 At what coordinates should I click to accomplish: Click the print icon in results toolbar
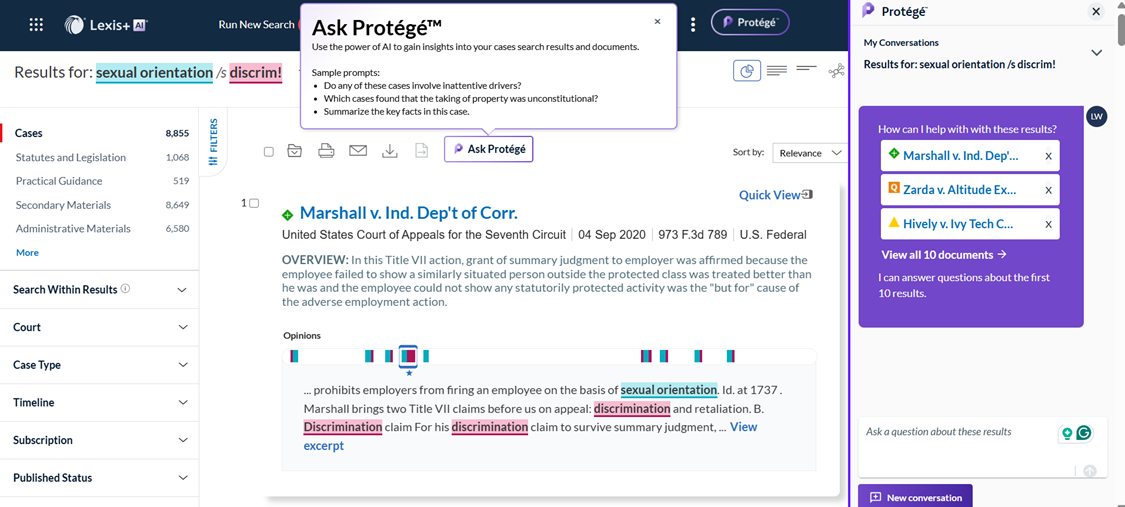[x=326, y=151]
